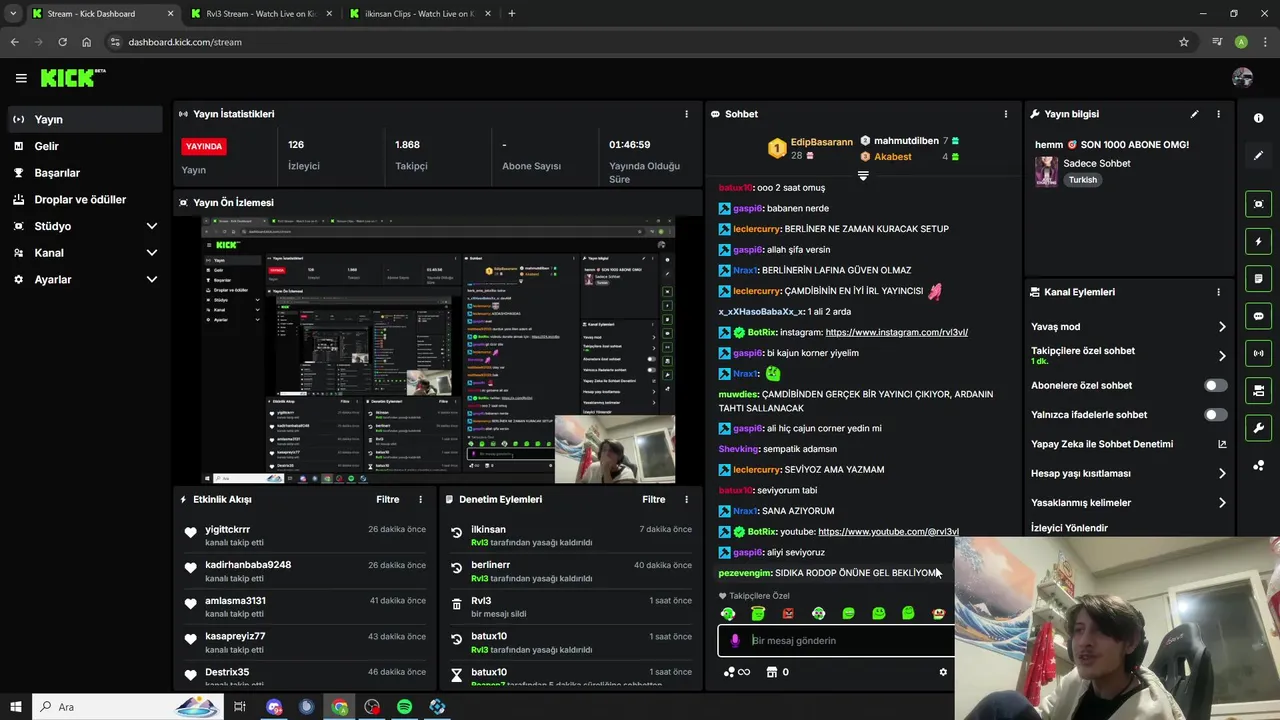The image size is (1280, 720).
Task: Click the channel actions widget icon in right toolbar
Action: tap(1258, 390)
